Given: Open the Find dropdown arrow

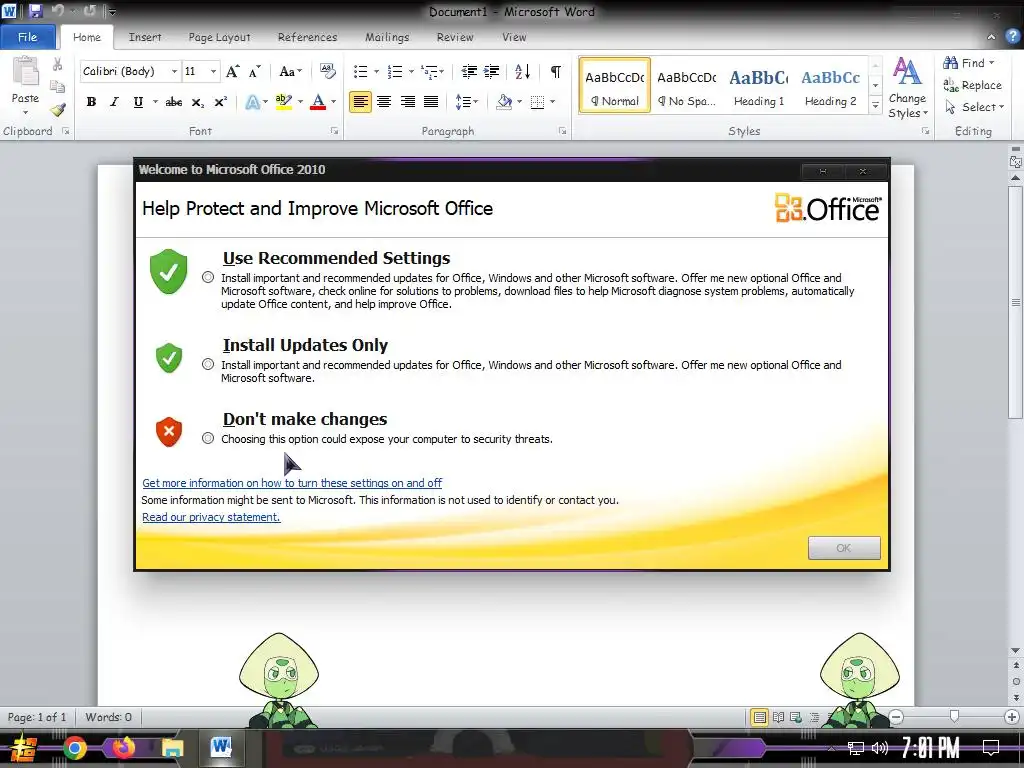Looking at the screenshot, I should click(x=991, y=63).
